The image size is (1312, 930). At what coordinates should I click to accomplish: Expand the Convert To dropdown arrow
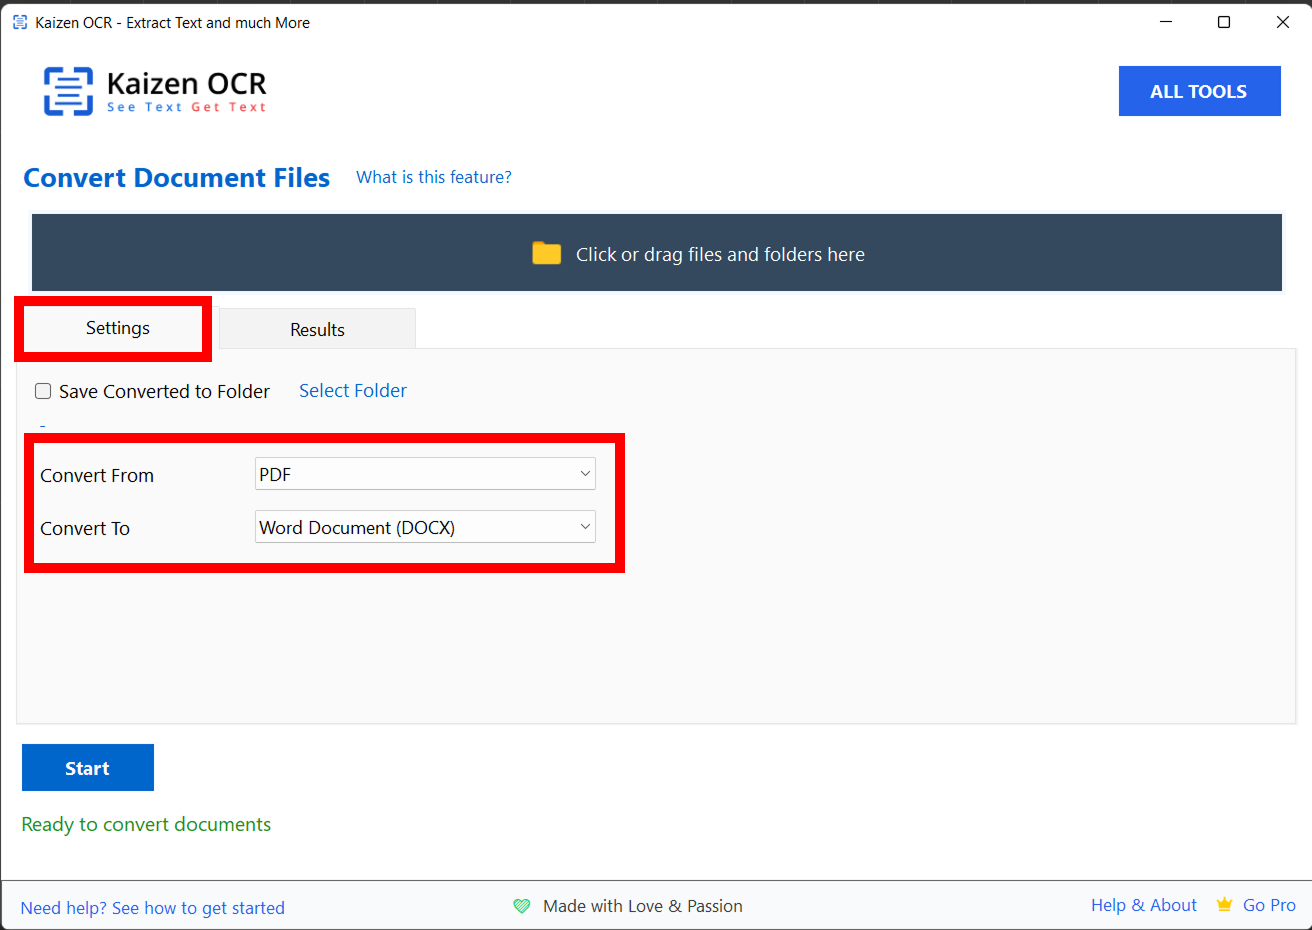pos(585,527)
